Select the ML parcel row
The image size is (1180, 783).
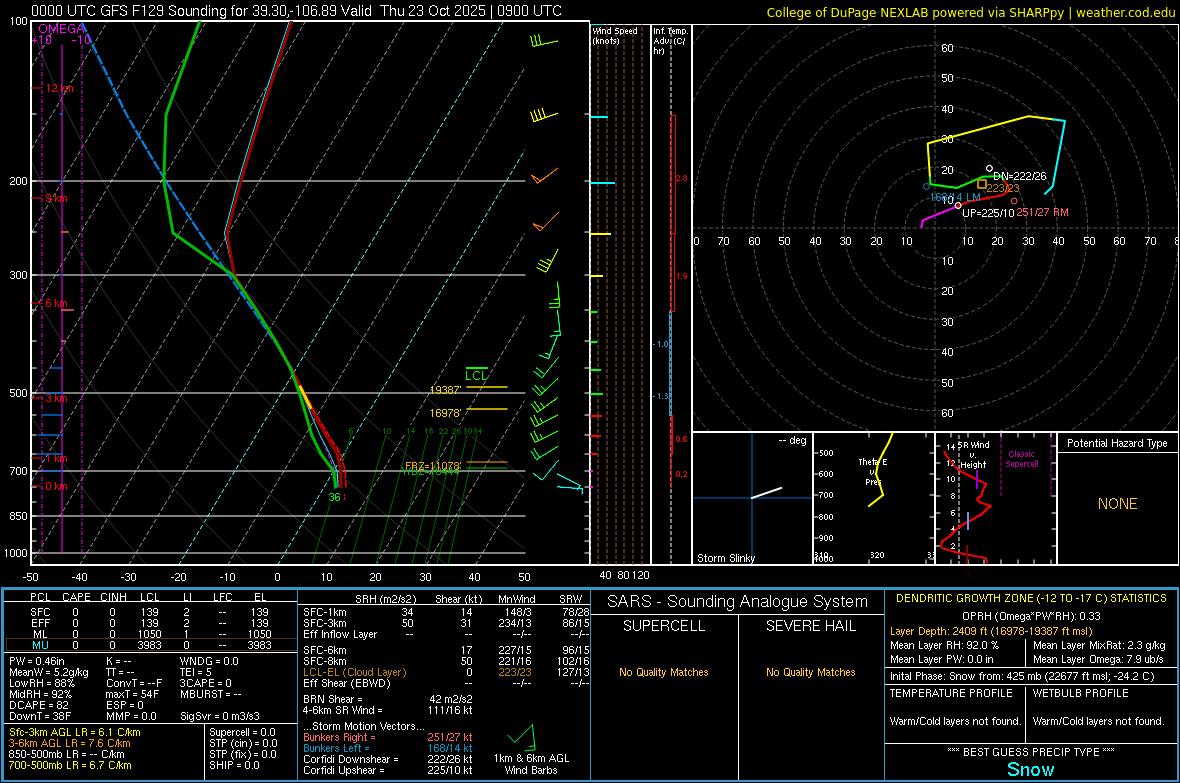point(149,634)
